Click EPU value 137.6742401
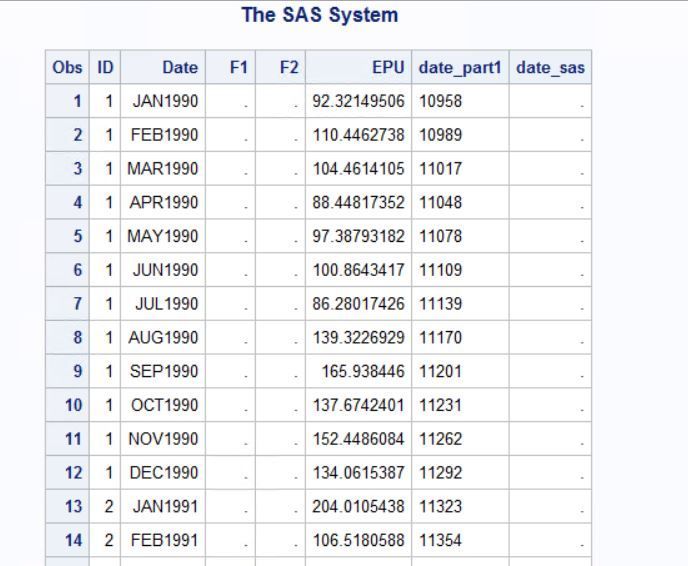The width and height of the screenshot is (688, 566). pyautogui.click(x=358, y=405)
